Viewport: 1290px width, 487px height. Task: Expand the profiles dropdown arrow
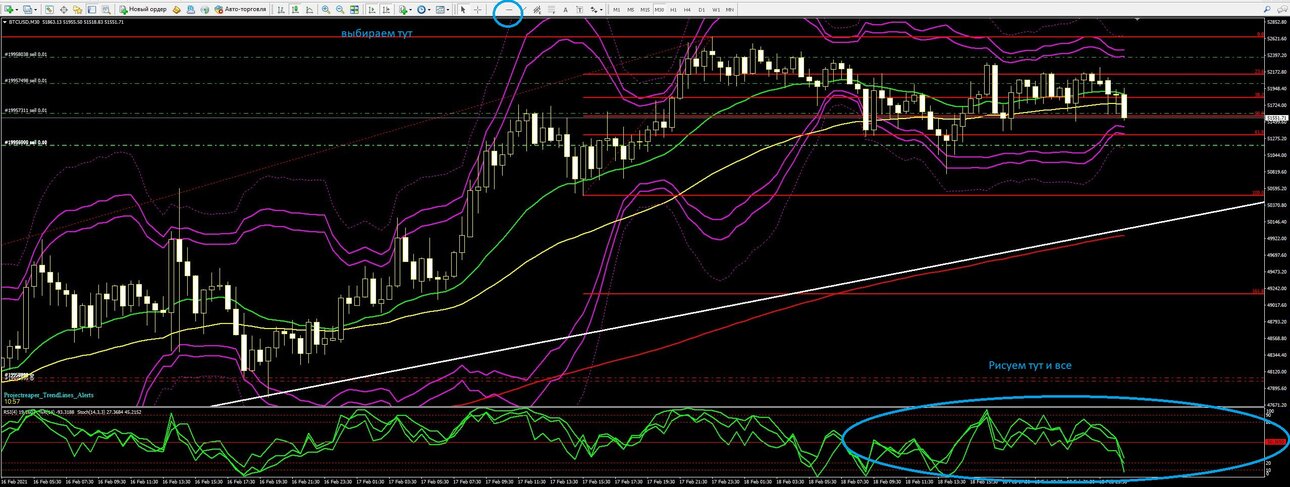pyautogui.click(x=36, y=9)
